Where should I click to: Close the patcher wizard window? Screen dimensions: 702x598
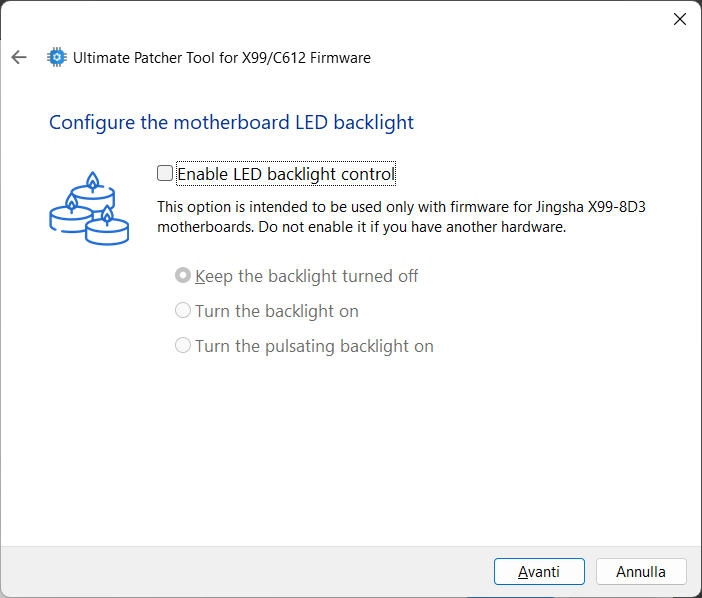pos(679,19)
